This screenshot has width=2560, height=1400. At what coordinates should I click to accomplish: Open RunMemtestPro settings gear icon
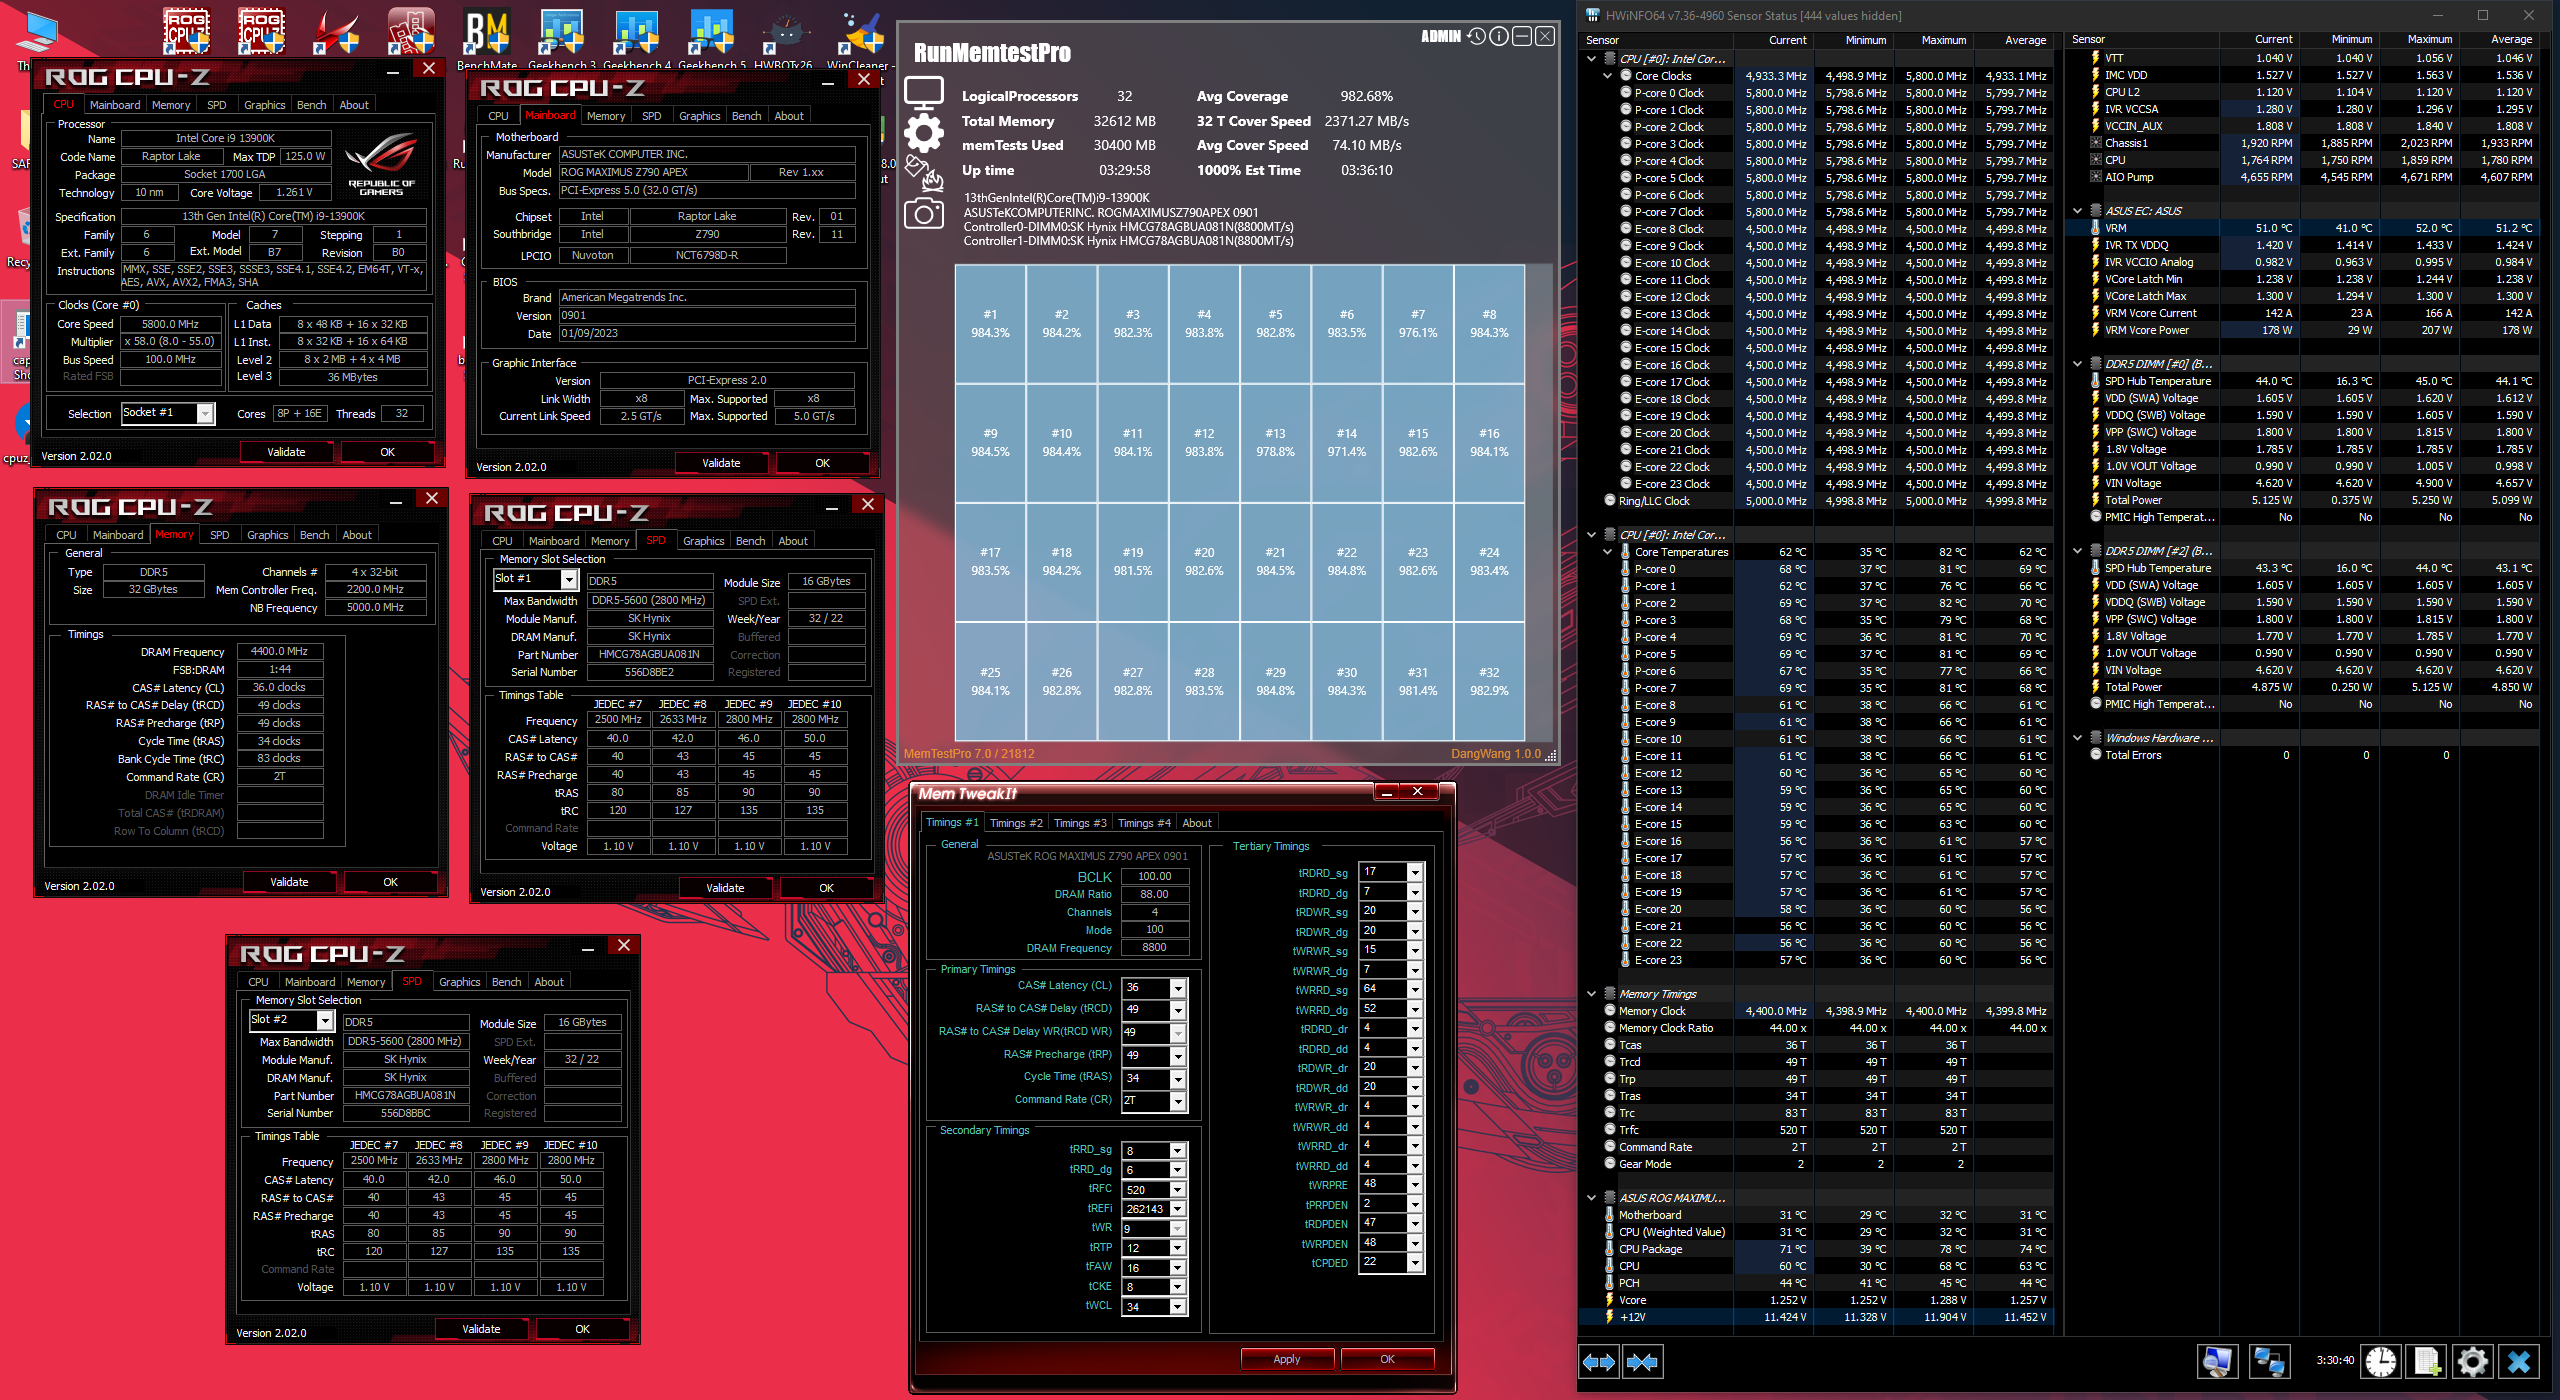tap(923, 132)
